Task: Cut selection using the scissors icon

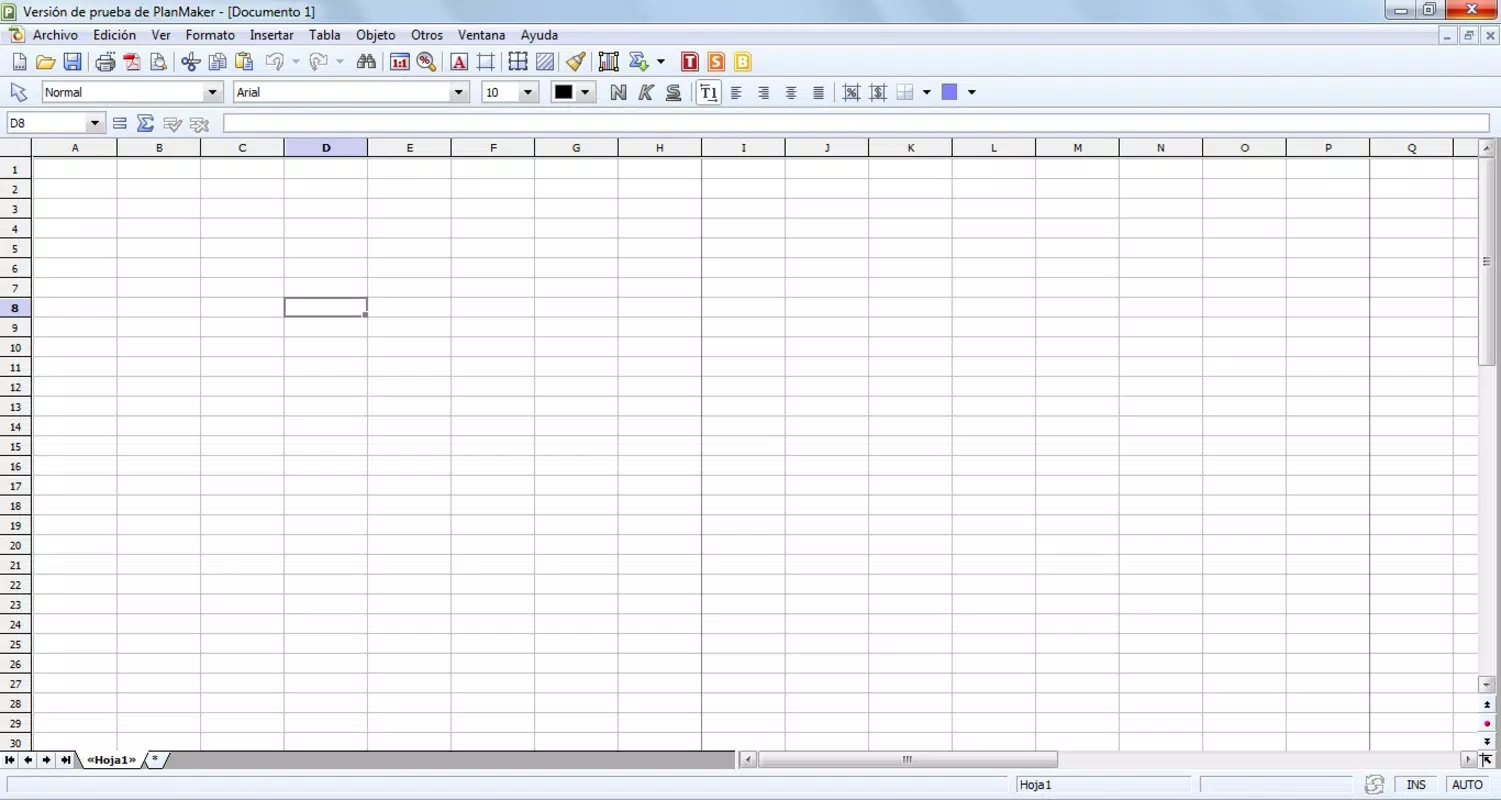Action: tap(191, 62)
